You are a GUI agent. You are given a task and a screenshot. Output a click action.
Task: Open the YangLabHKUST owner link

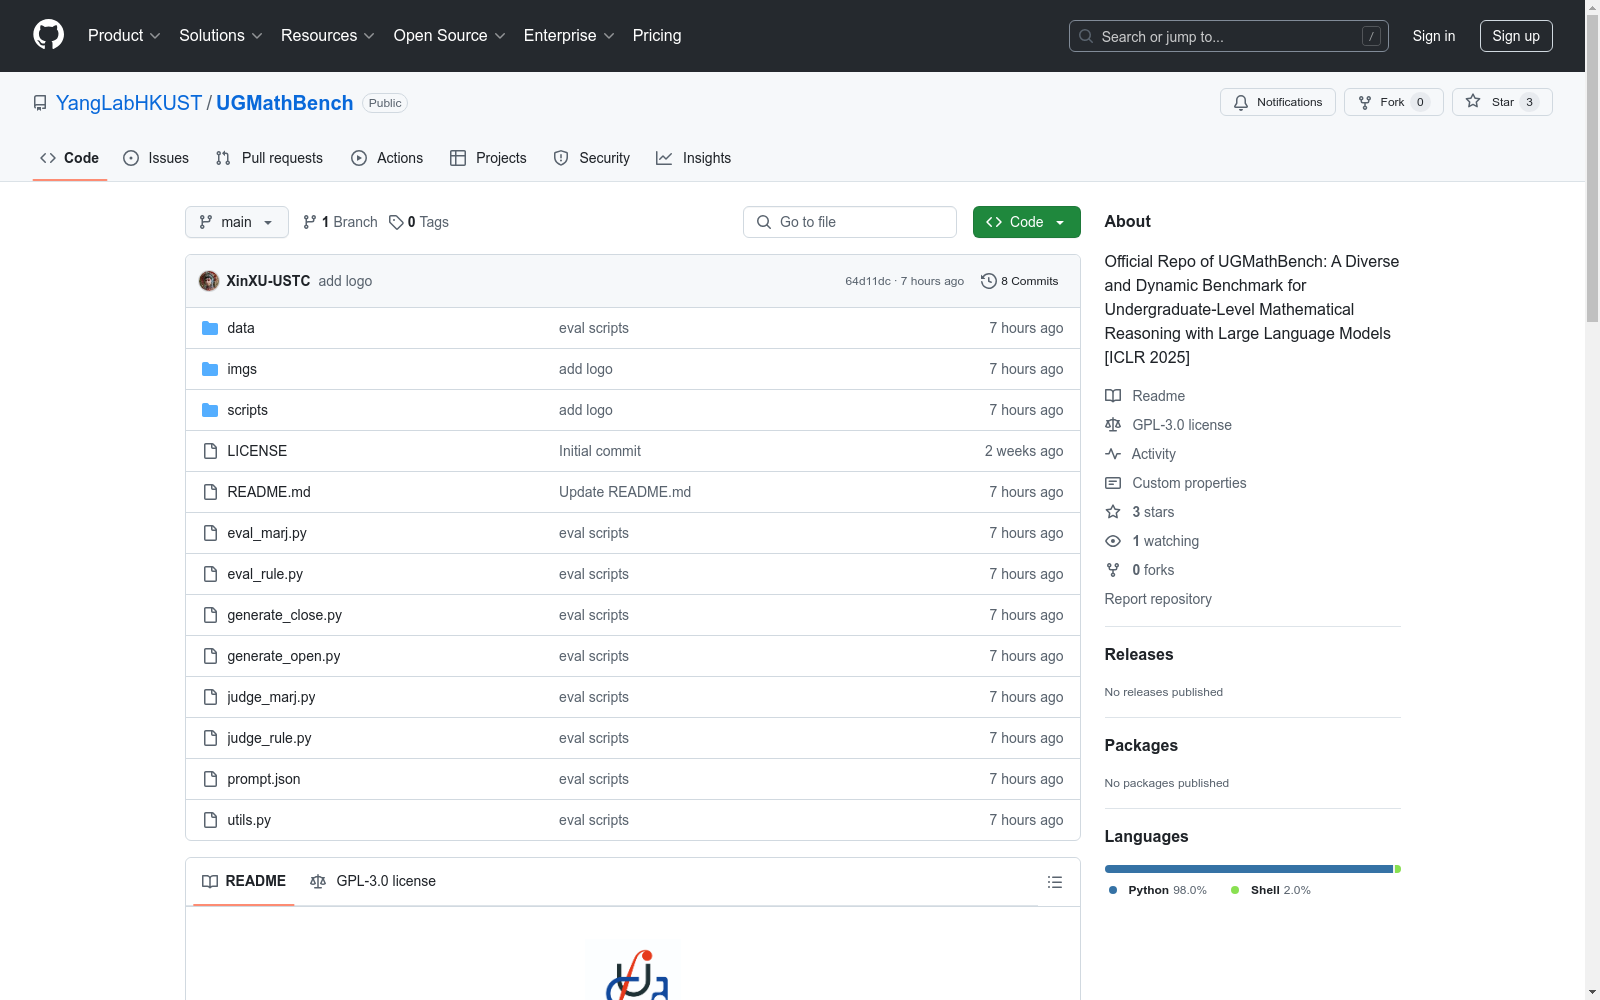click(129, 103)
